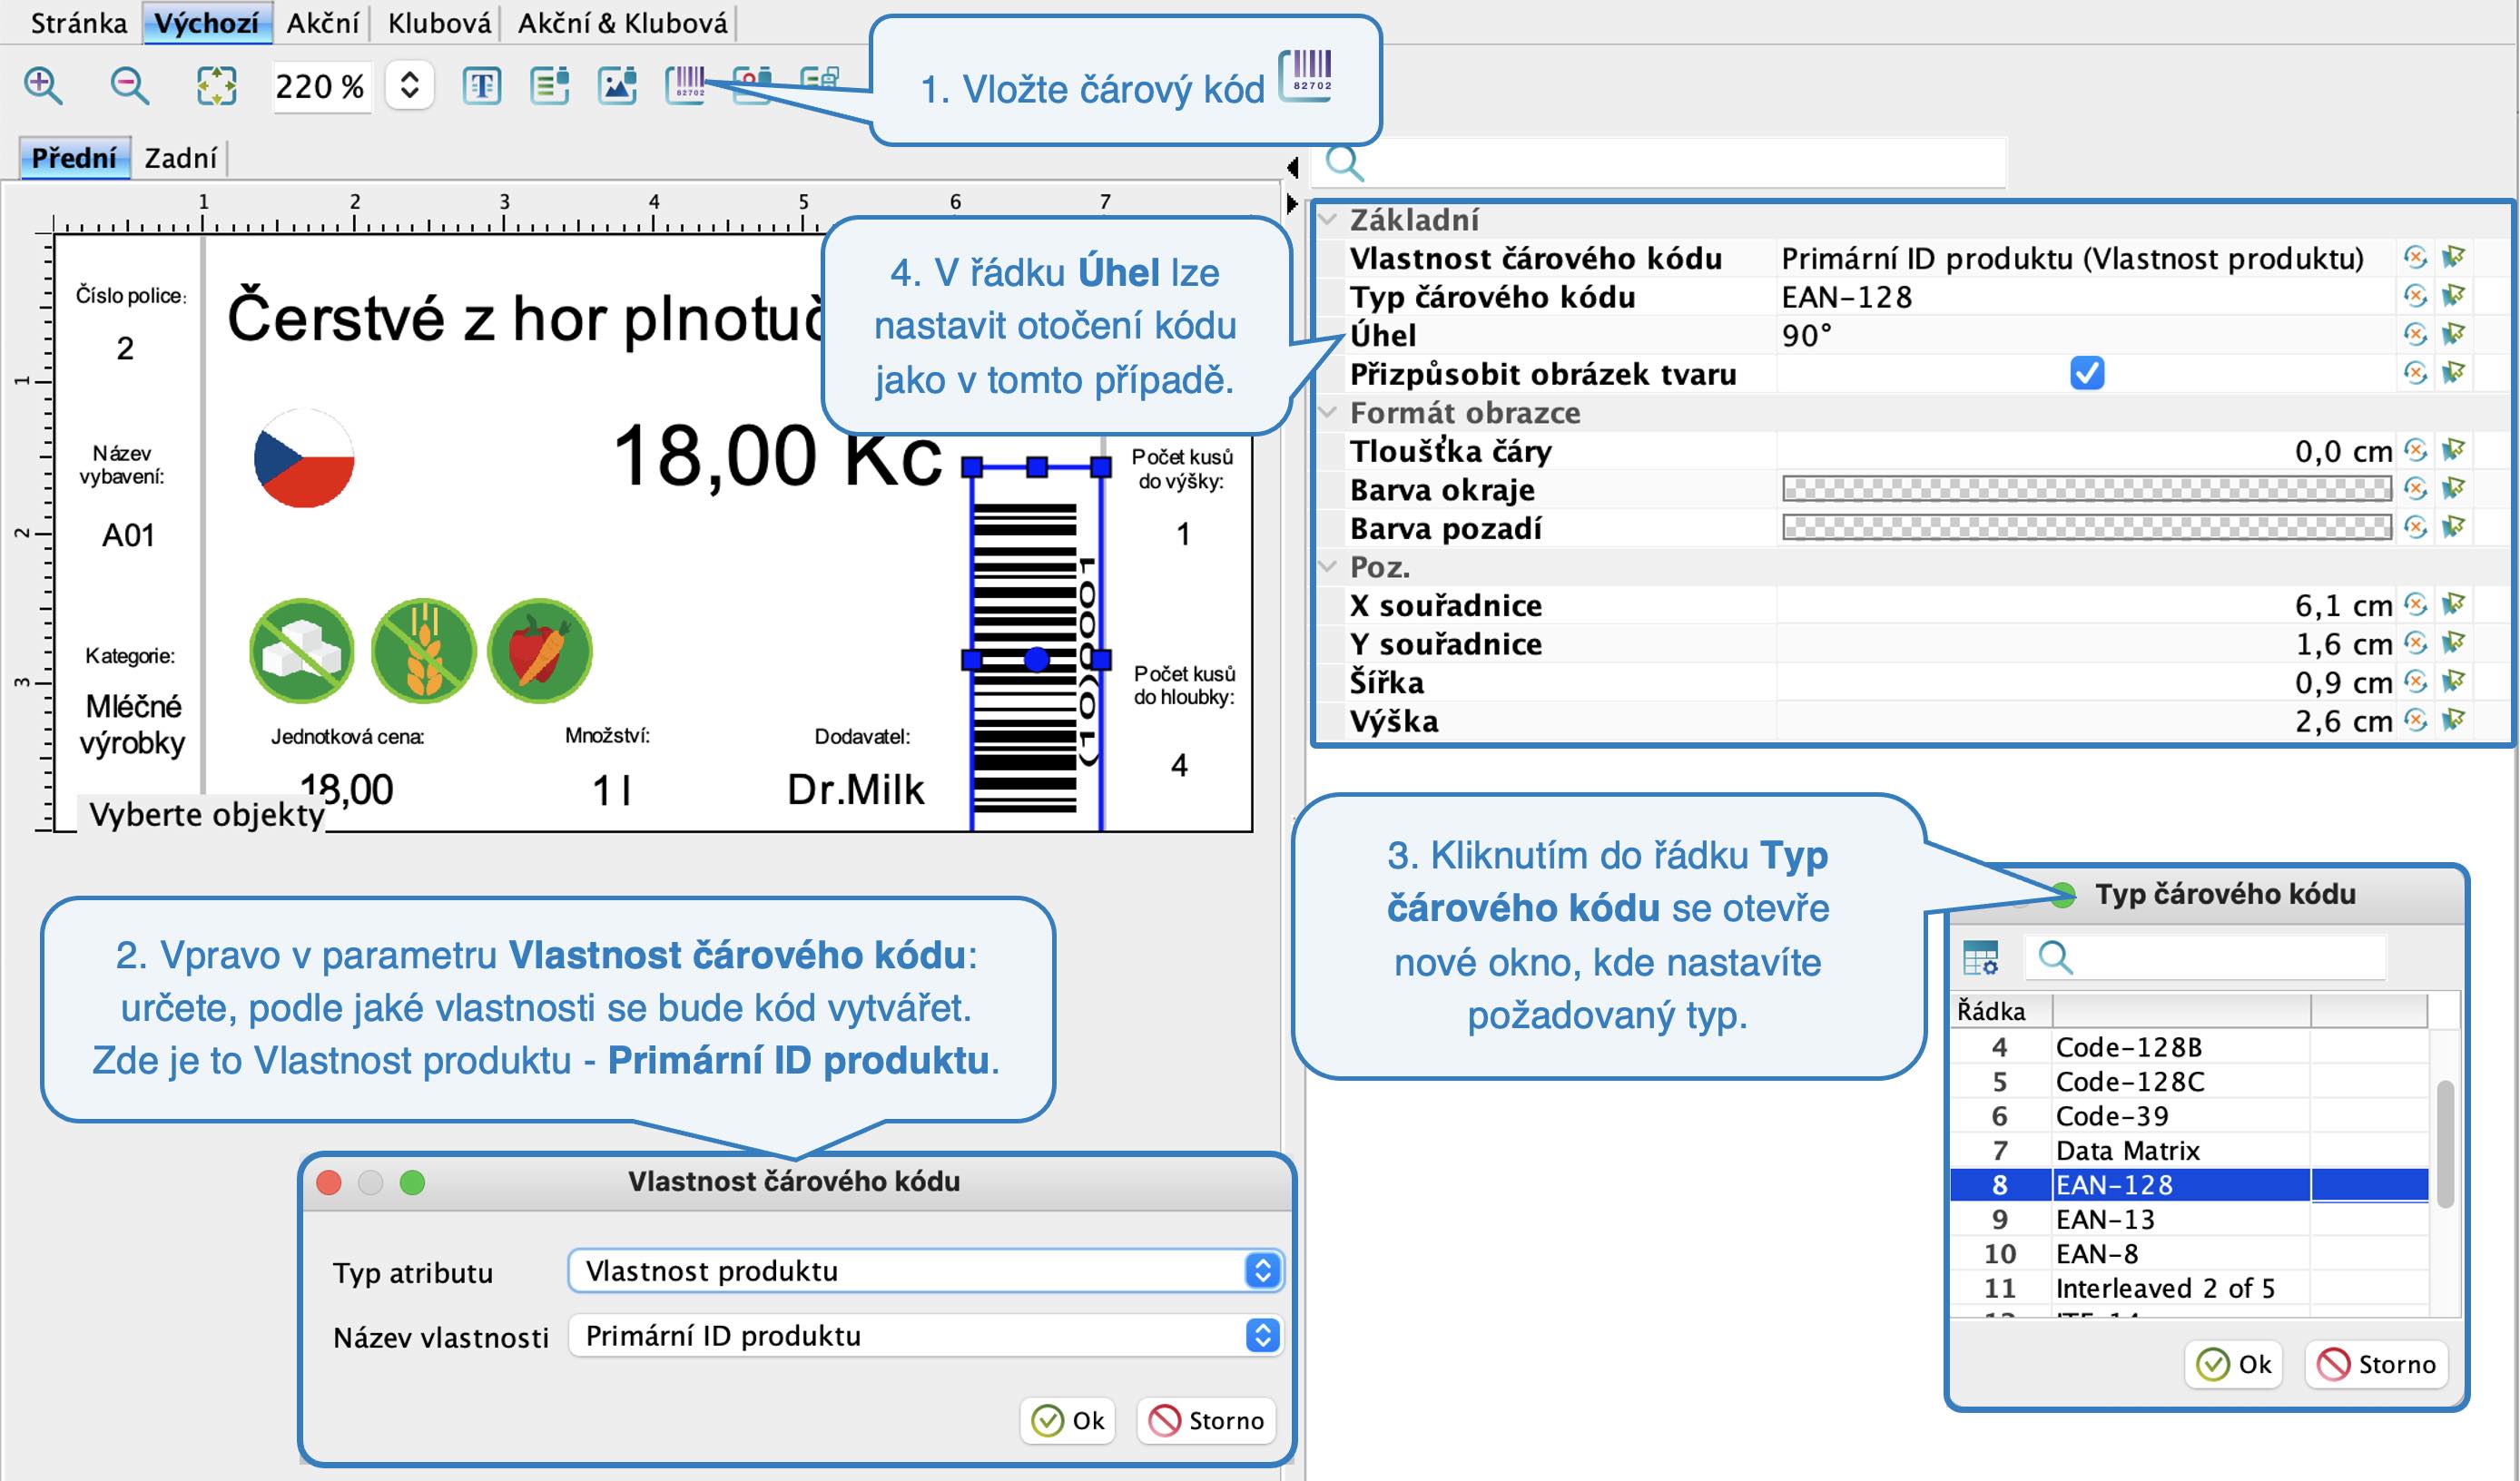The image size is (2520, 1481).
Task: Reset the Úhel value
Action: tap(2415, 334)
